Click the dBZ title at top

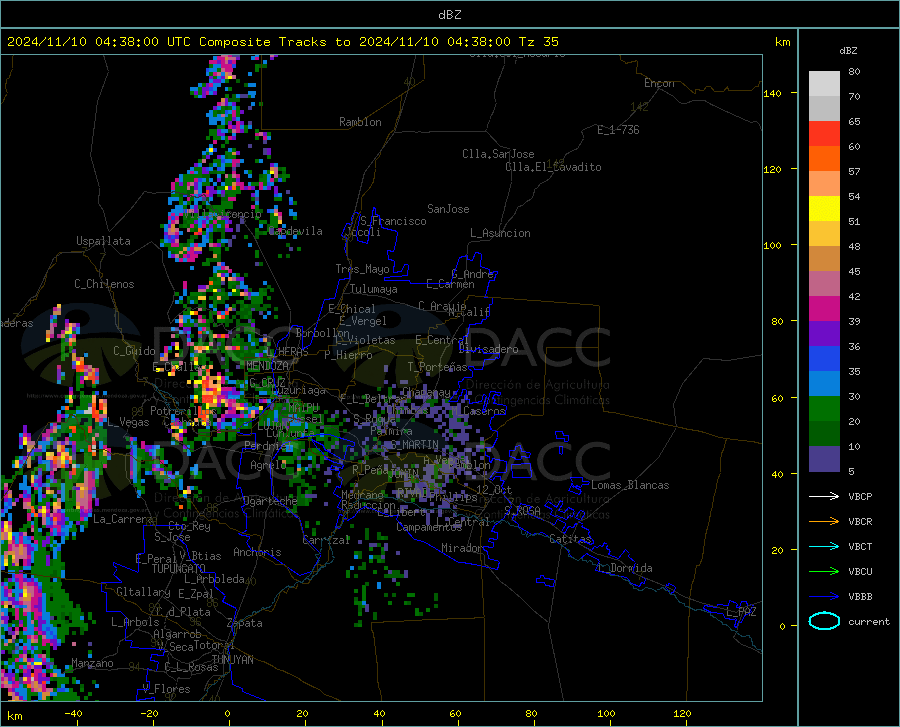[449, 15]
